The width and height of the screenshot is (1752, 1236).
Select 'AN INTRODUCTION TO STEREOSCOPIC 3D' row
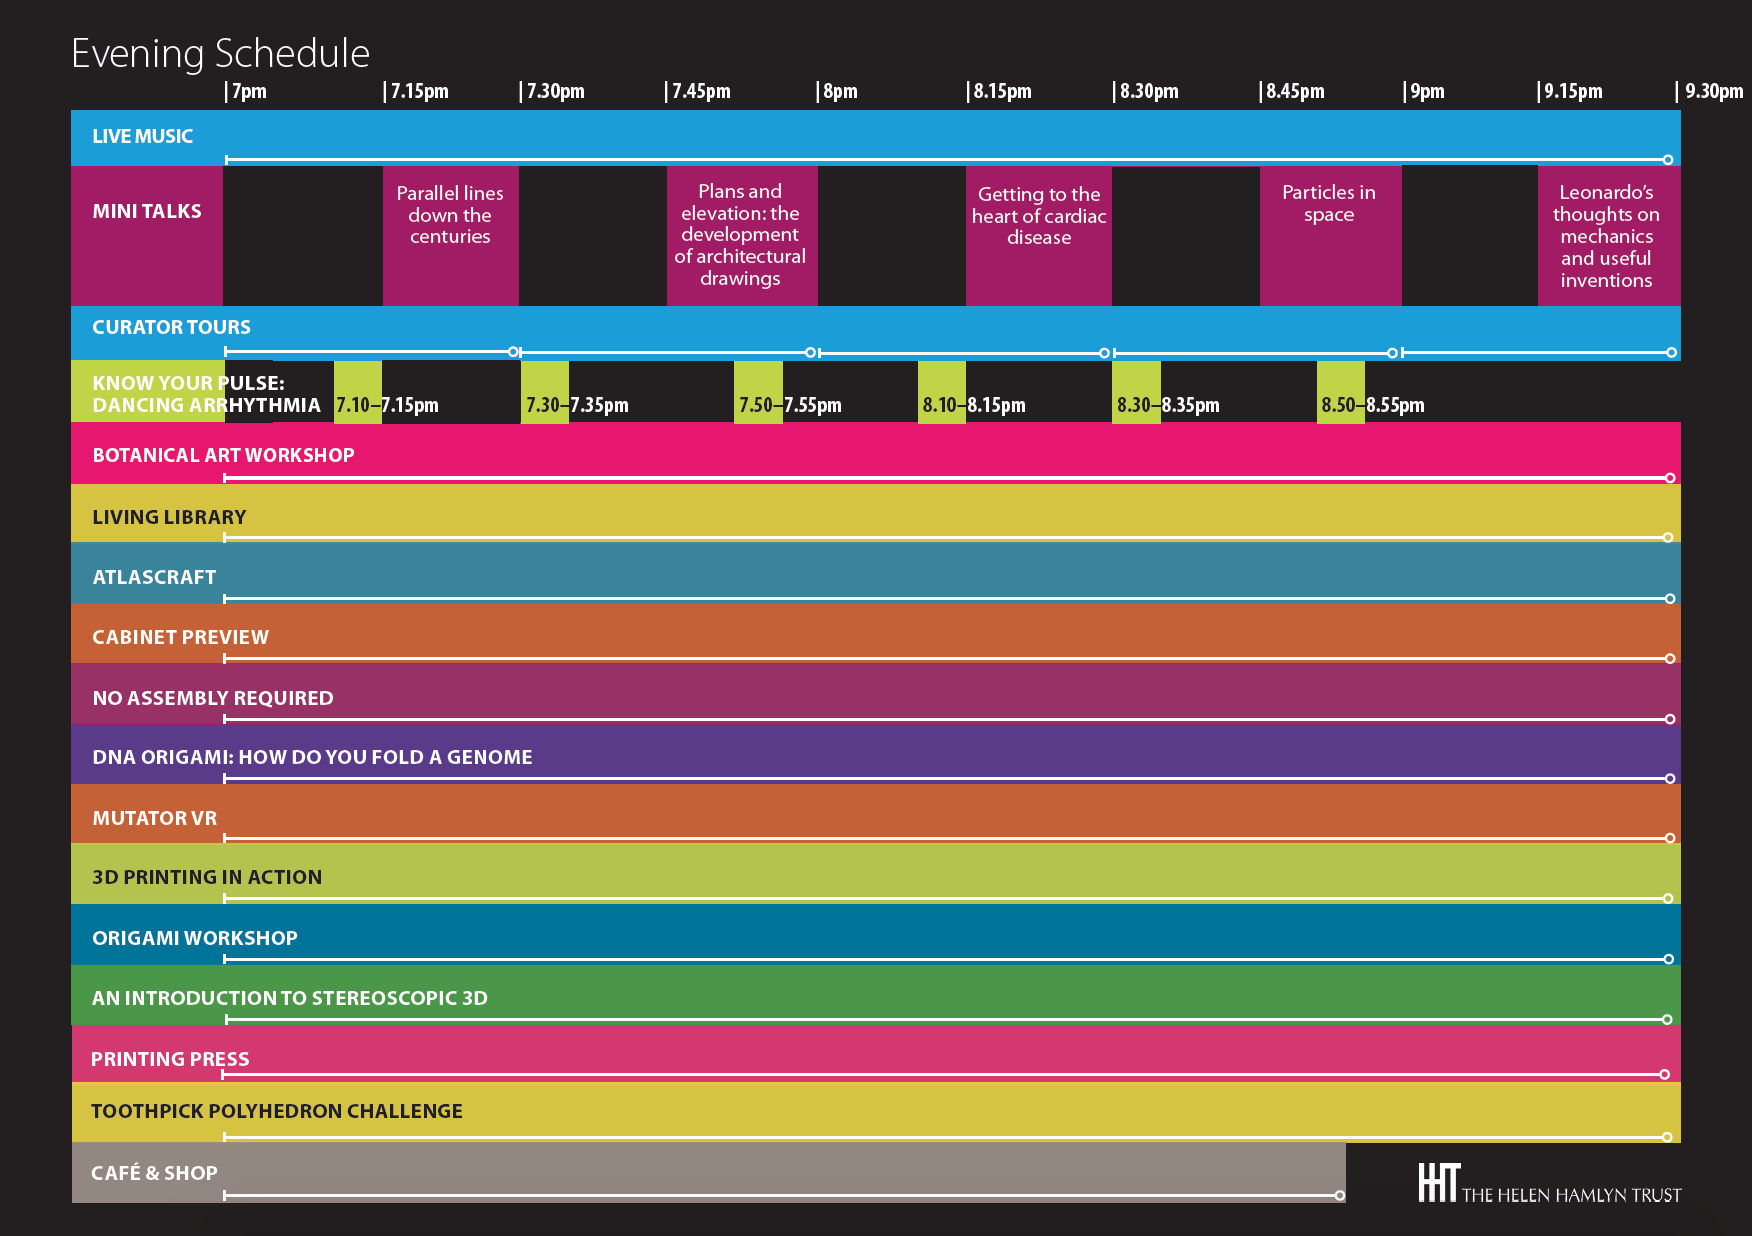click(876, 995)
